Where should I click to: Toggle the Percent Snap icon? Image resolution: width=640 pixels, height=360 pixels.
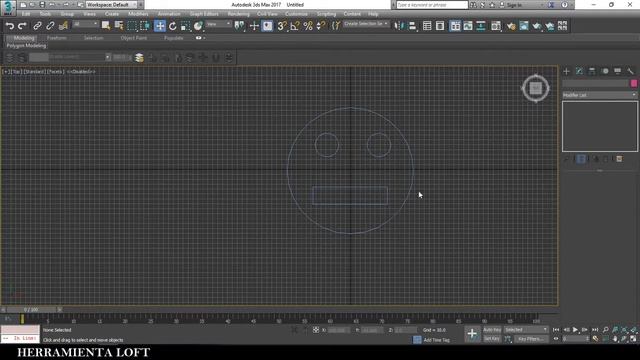pyautogui.click(x=308, y=26)
